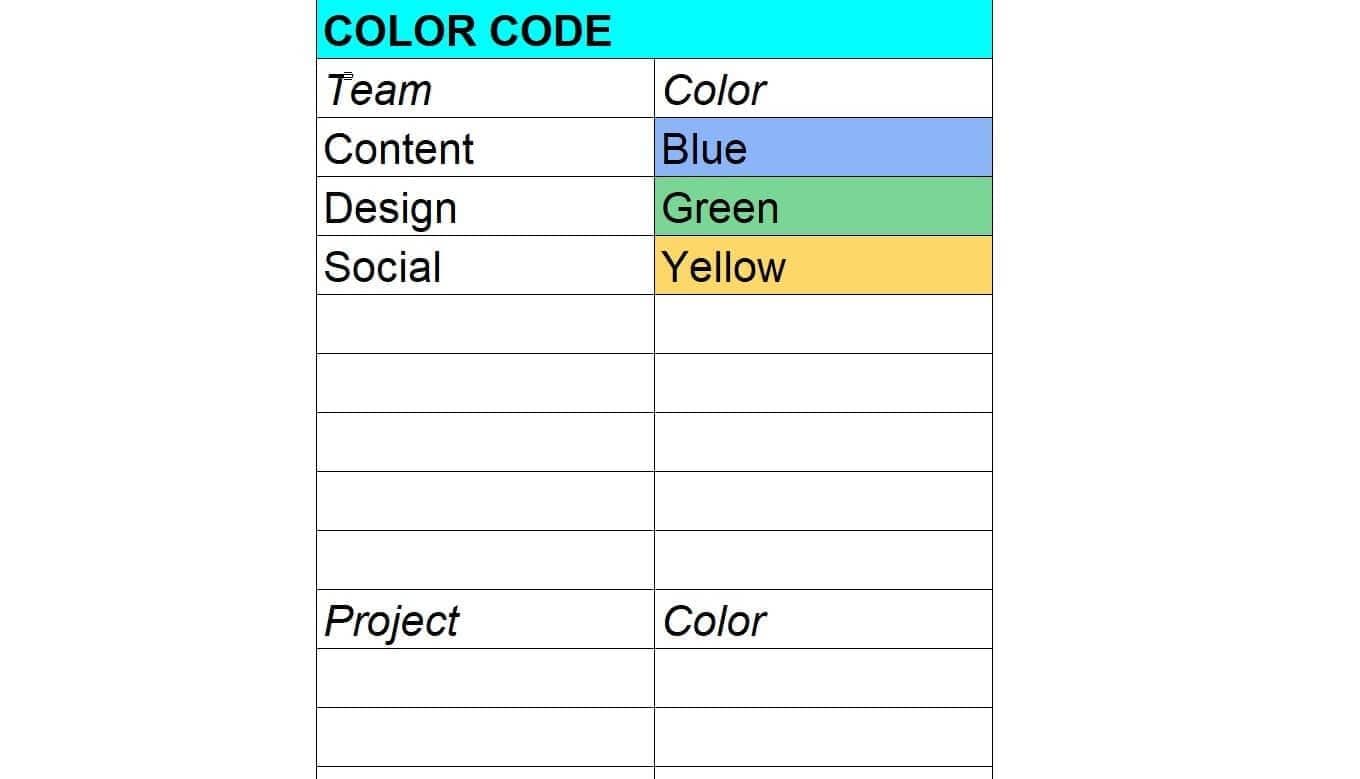Select the COLOR CODE title cell
Screen dimensions: 1360x779
654,30
